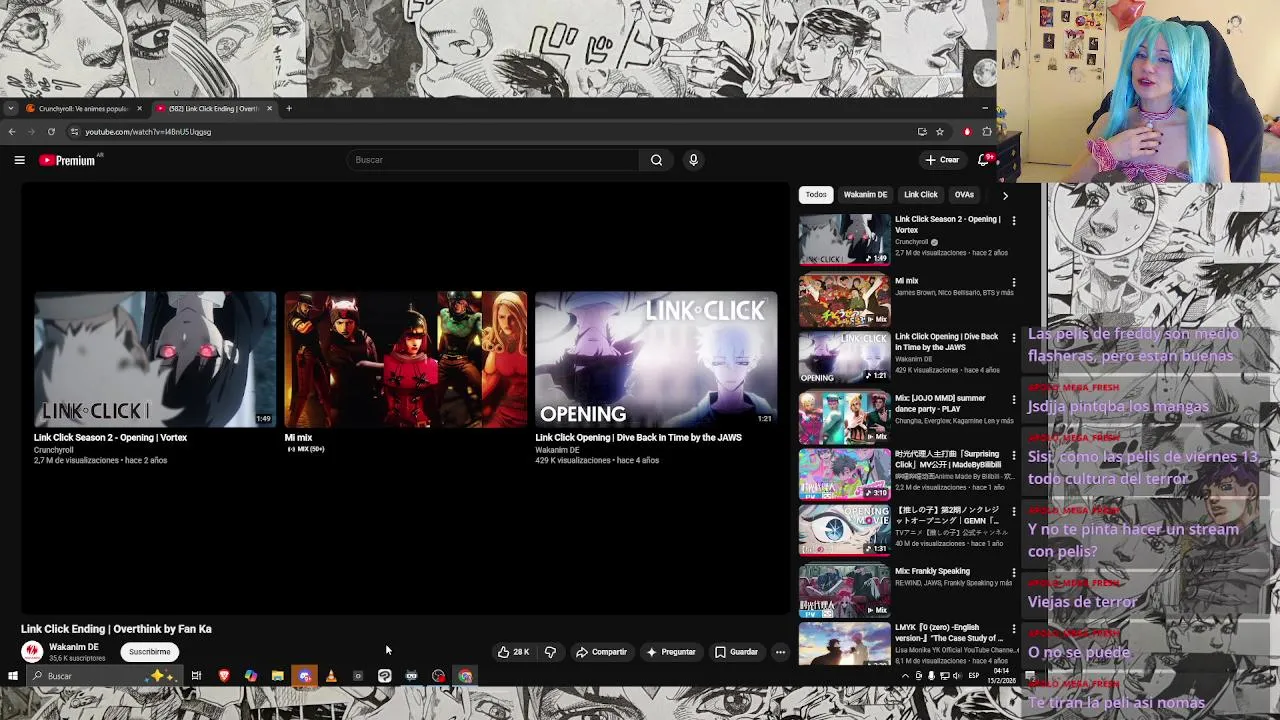Launch Brave browser from the taskbar
The image size is (1280, 720).
pos(224,676)
